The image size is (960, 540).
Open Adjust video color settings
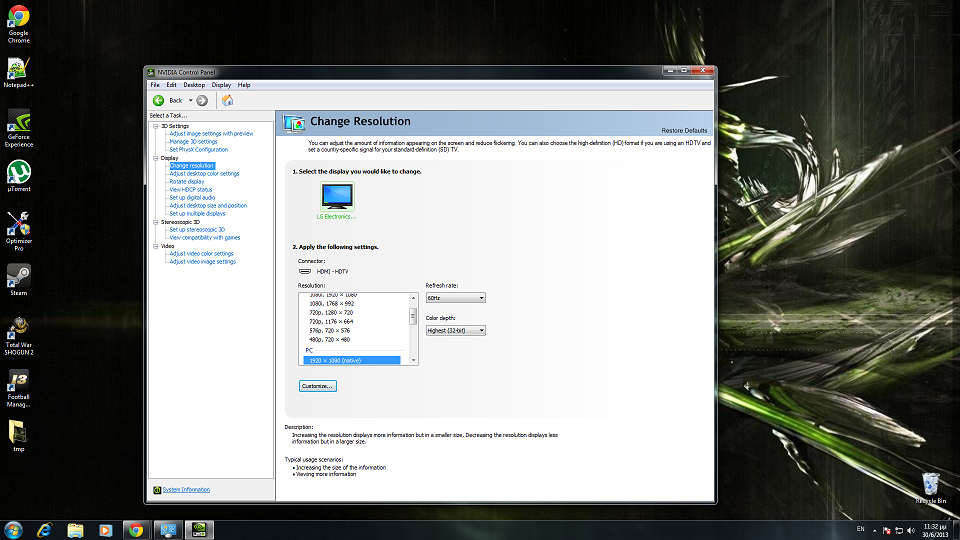(x=201, y=253)
